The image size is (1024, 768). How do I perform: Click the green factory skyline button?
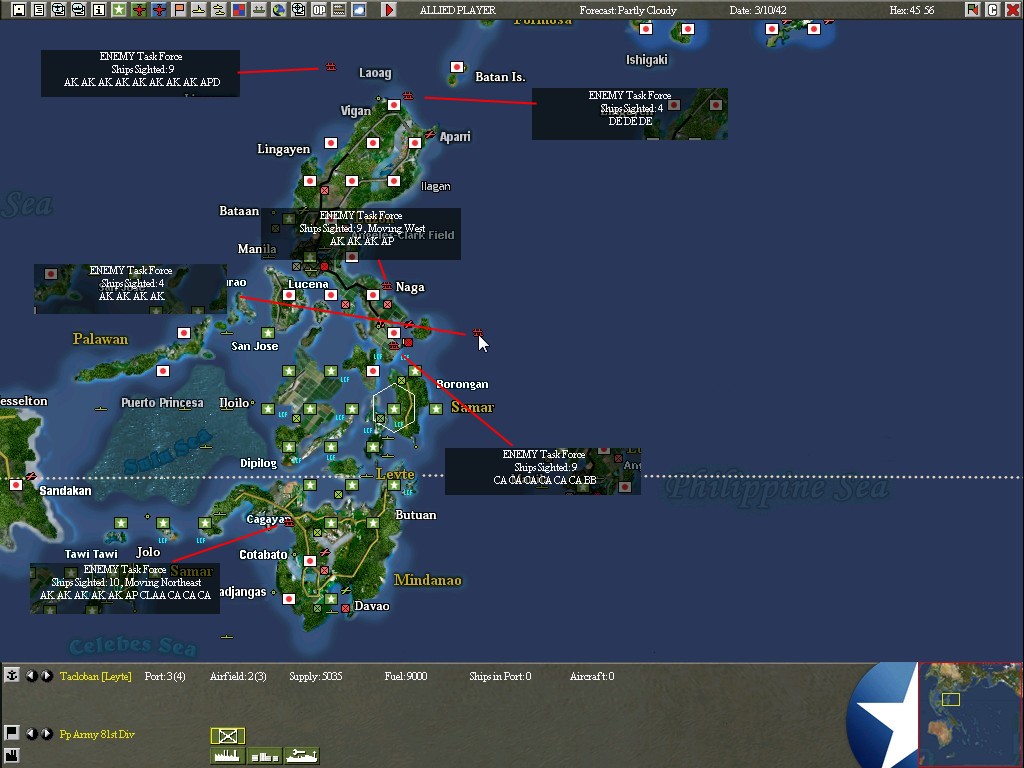(228, 756)
